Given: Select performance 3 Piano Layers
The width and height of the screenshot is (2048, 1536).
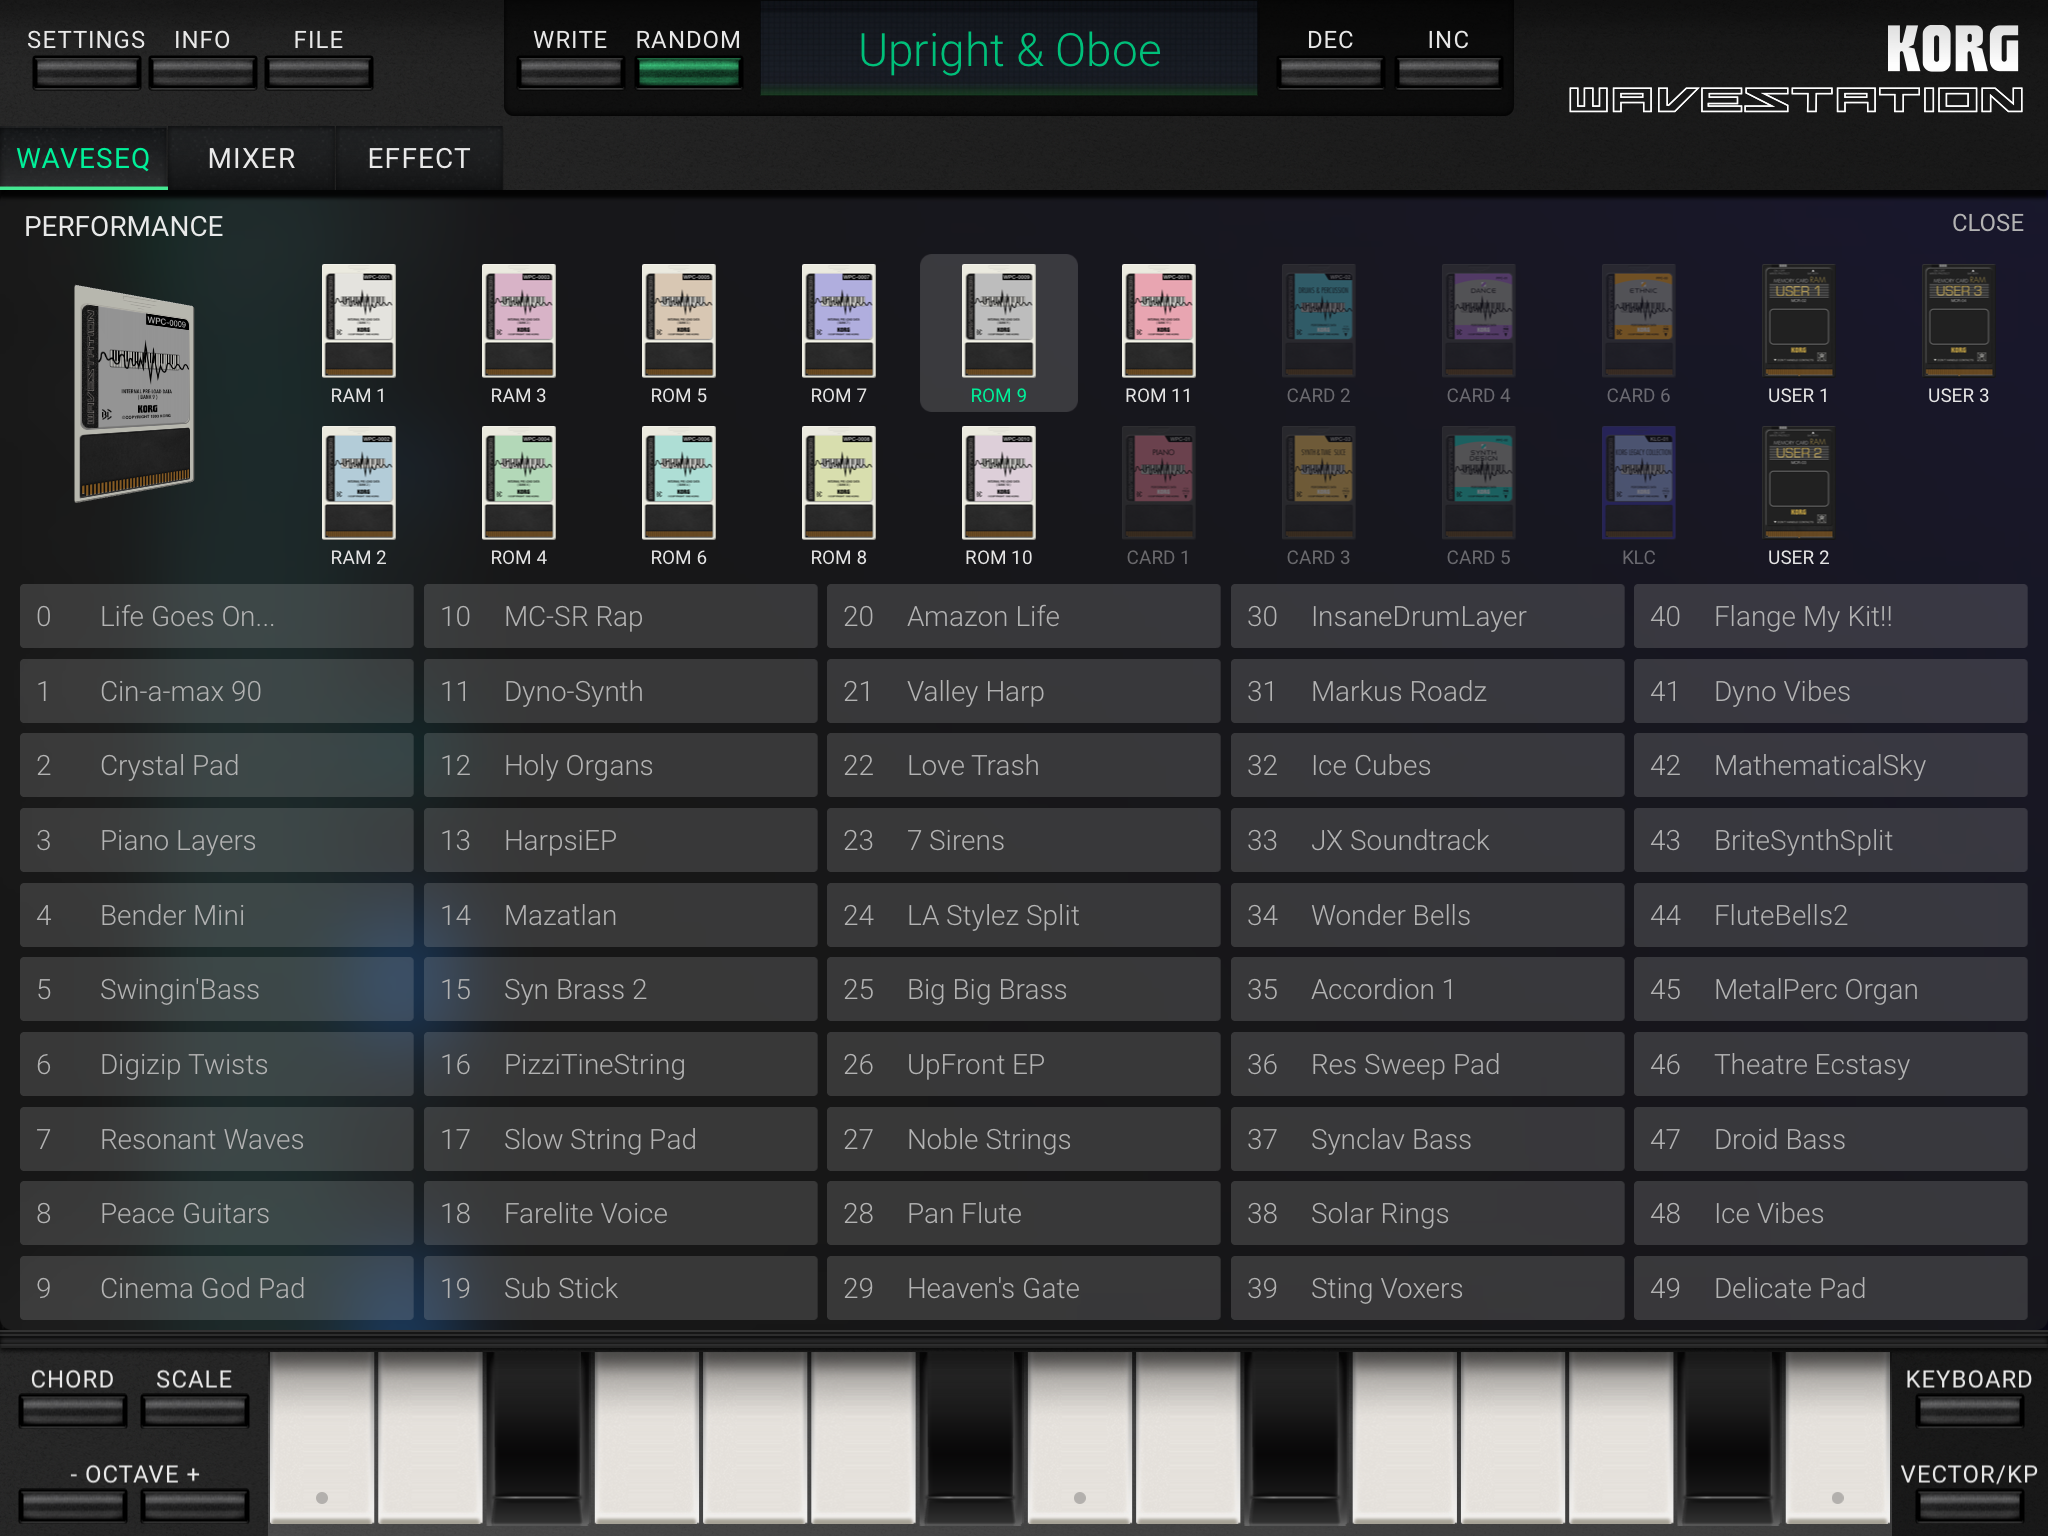Looking at the screenshot, I should [216, 840].
